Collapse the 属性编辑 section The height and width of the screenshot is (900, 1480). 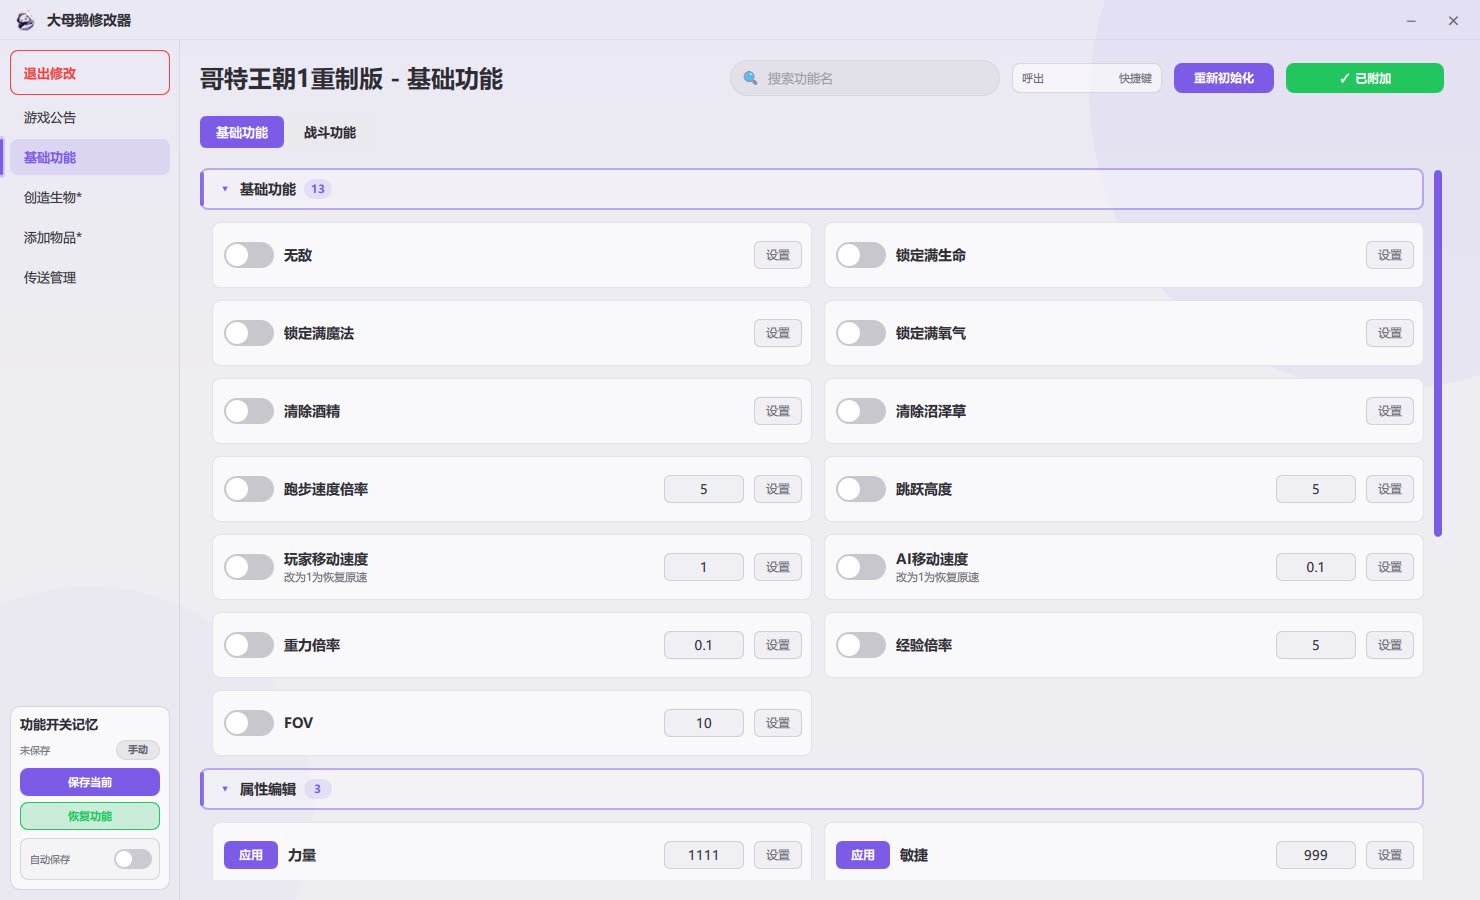pos(812,789)
